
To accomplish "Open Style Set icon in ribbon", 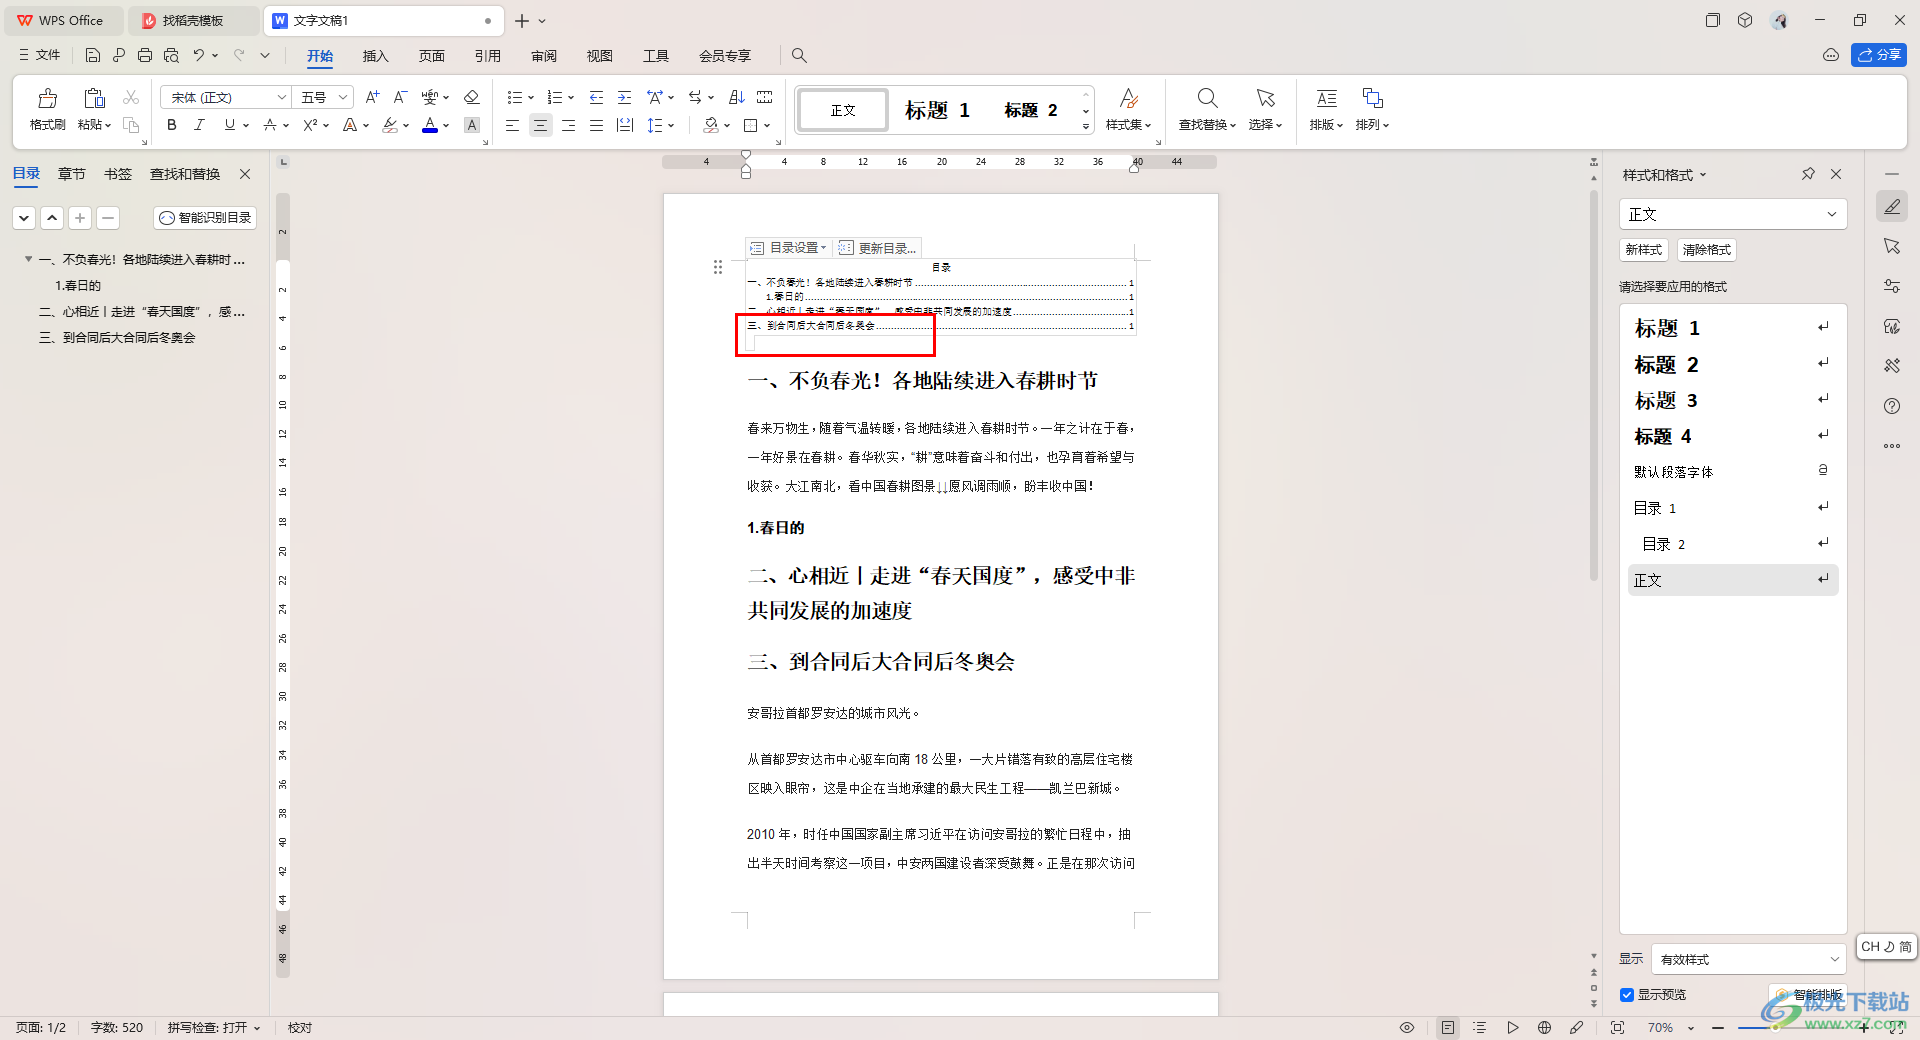I will 1128,98.
